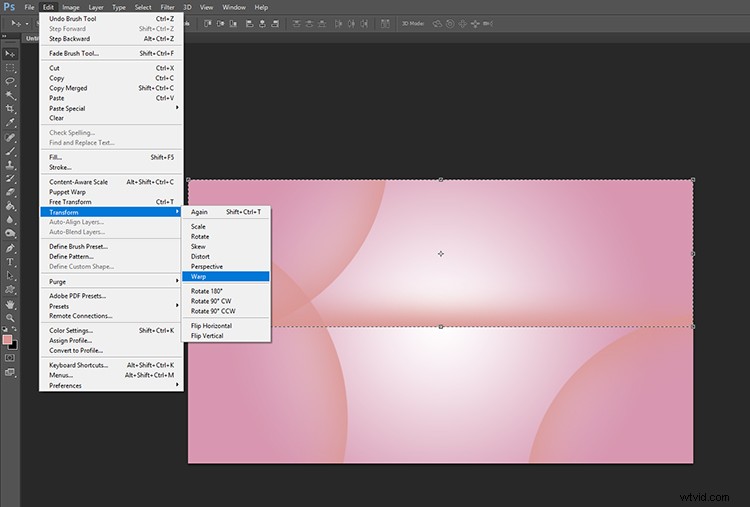The width and height of the screenshot is (750, 507).
Task: Open the Select menu
Action: point(143,7)
